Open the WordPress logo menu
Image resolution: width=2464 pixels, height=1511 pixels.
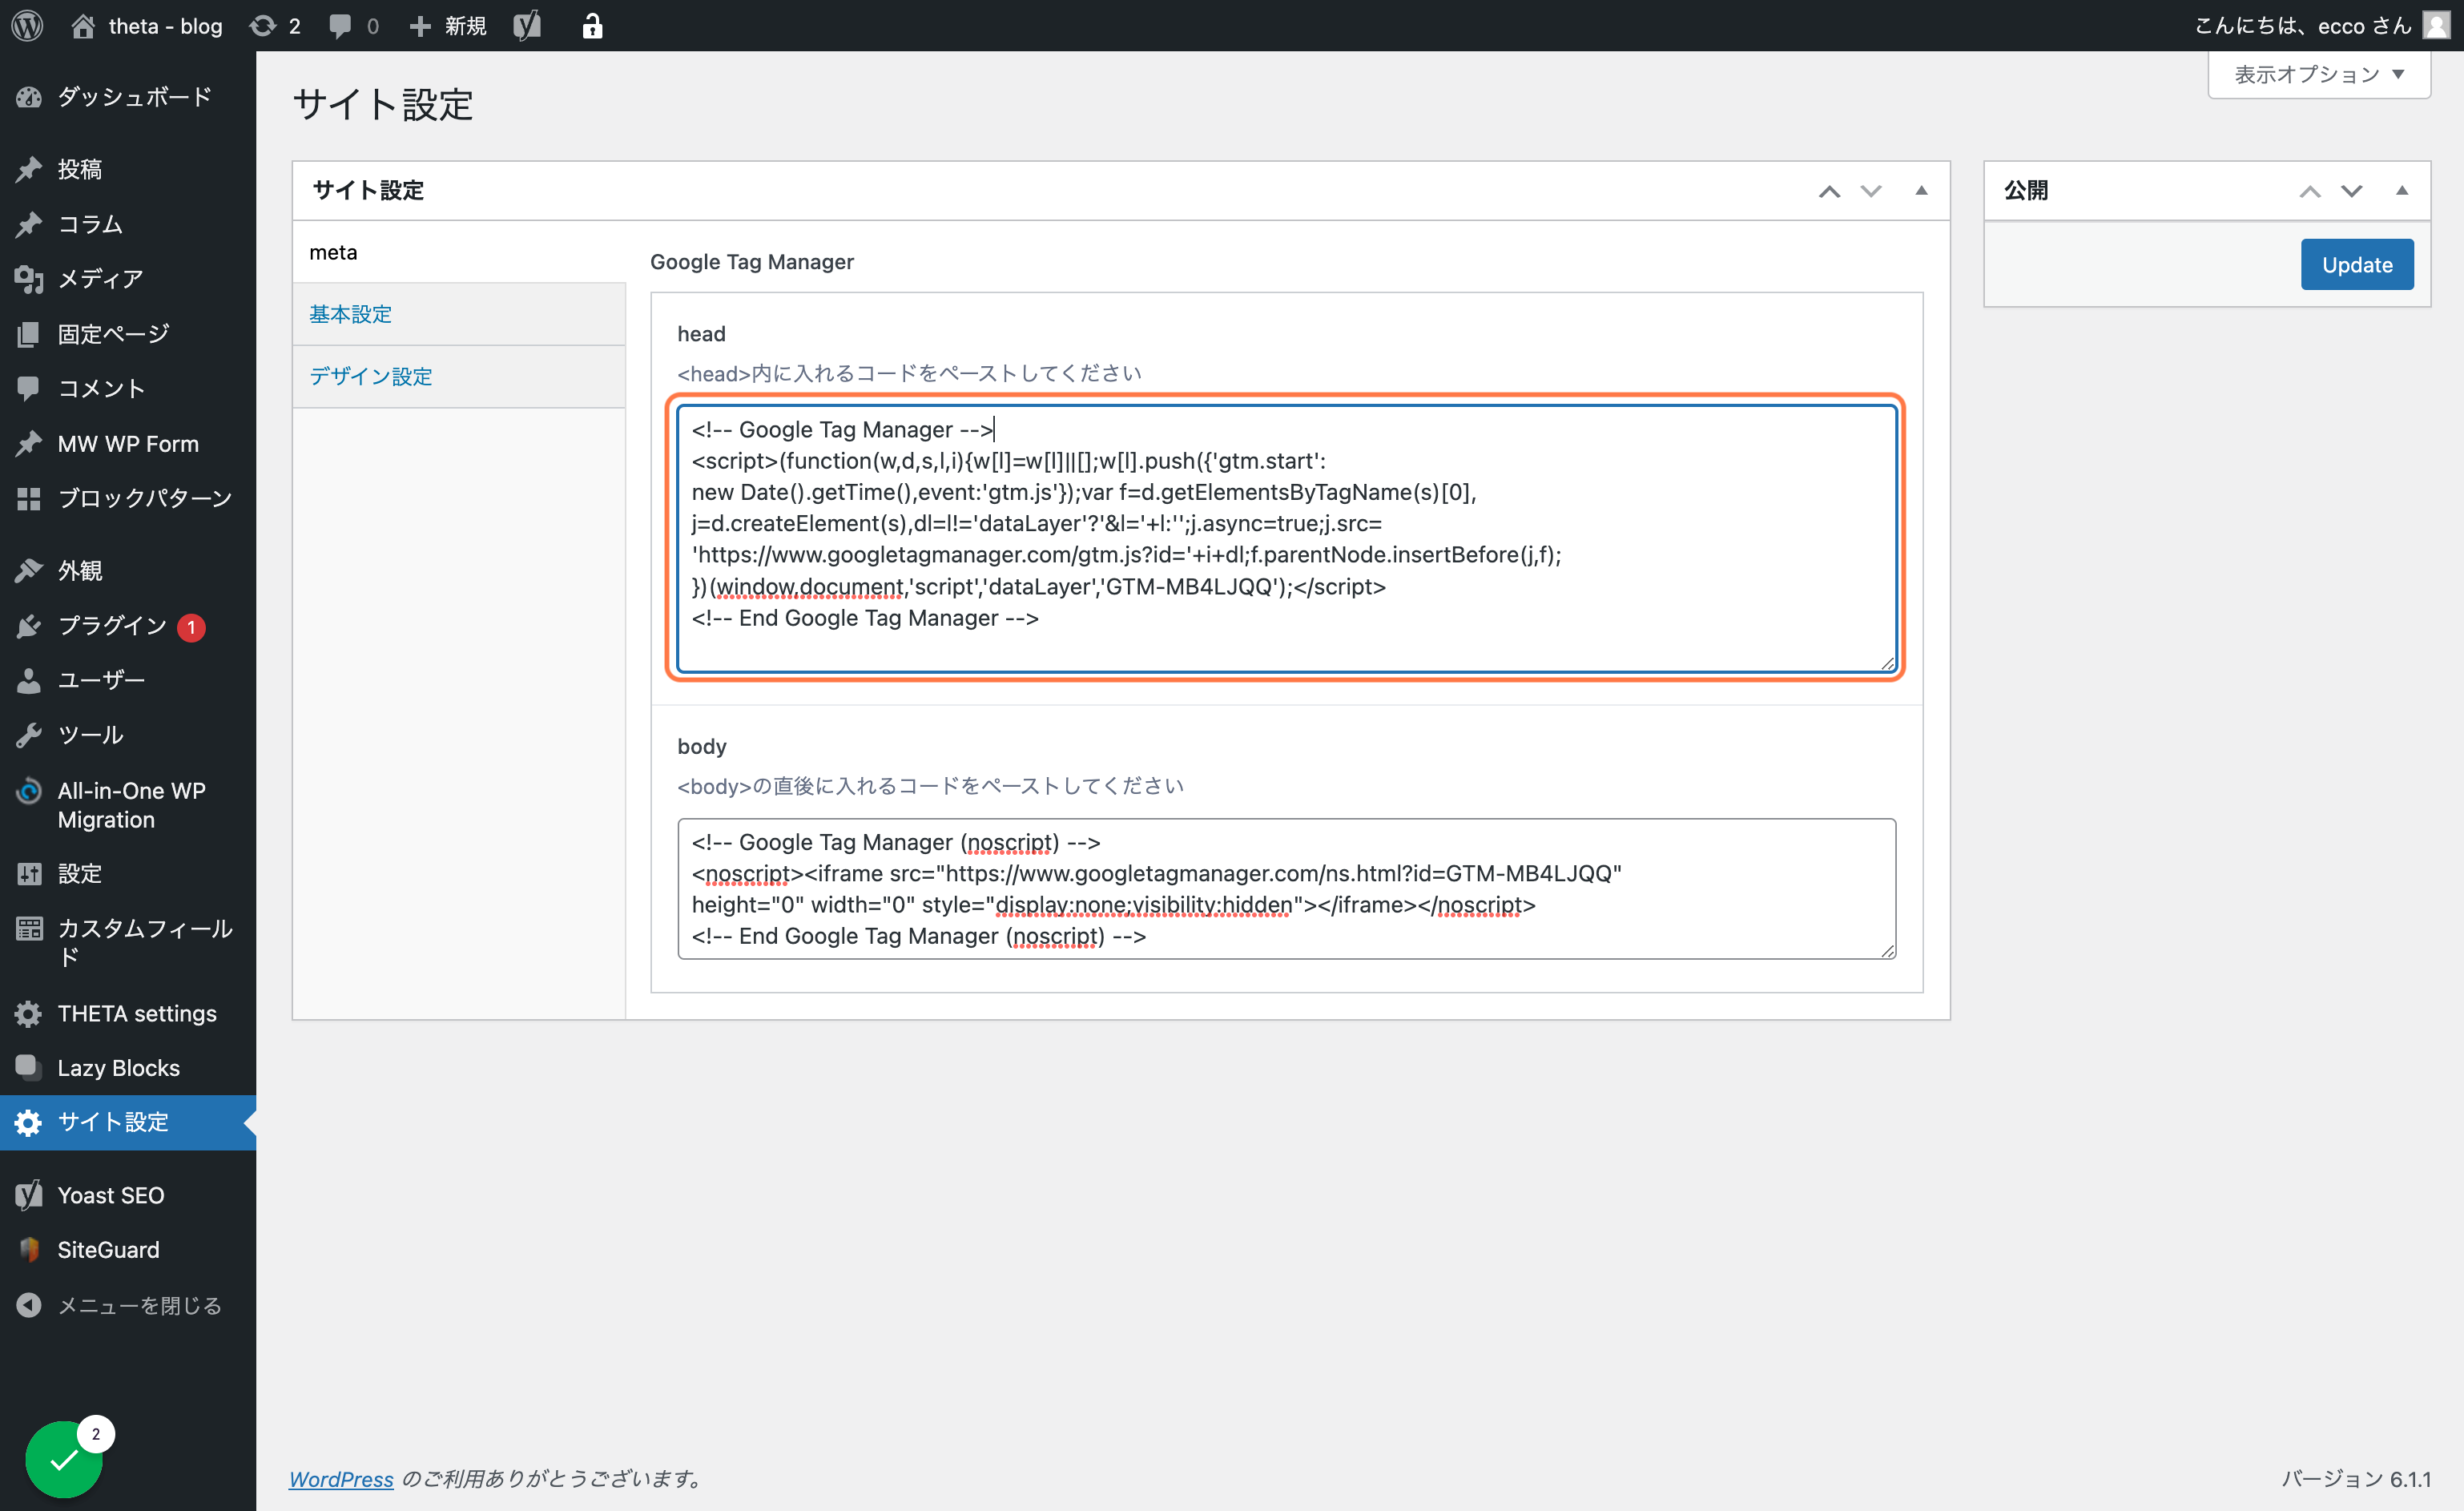click(27, 25)
